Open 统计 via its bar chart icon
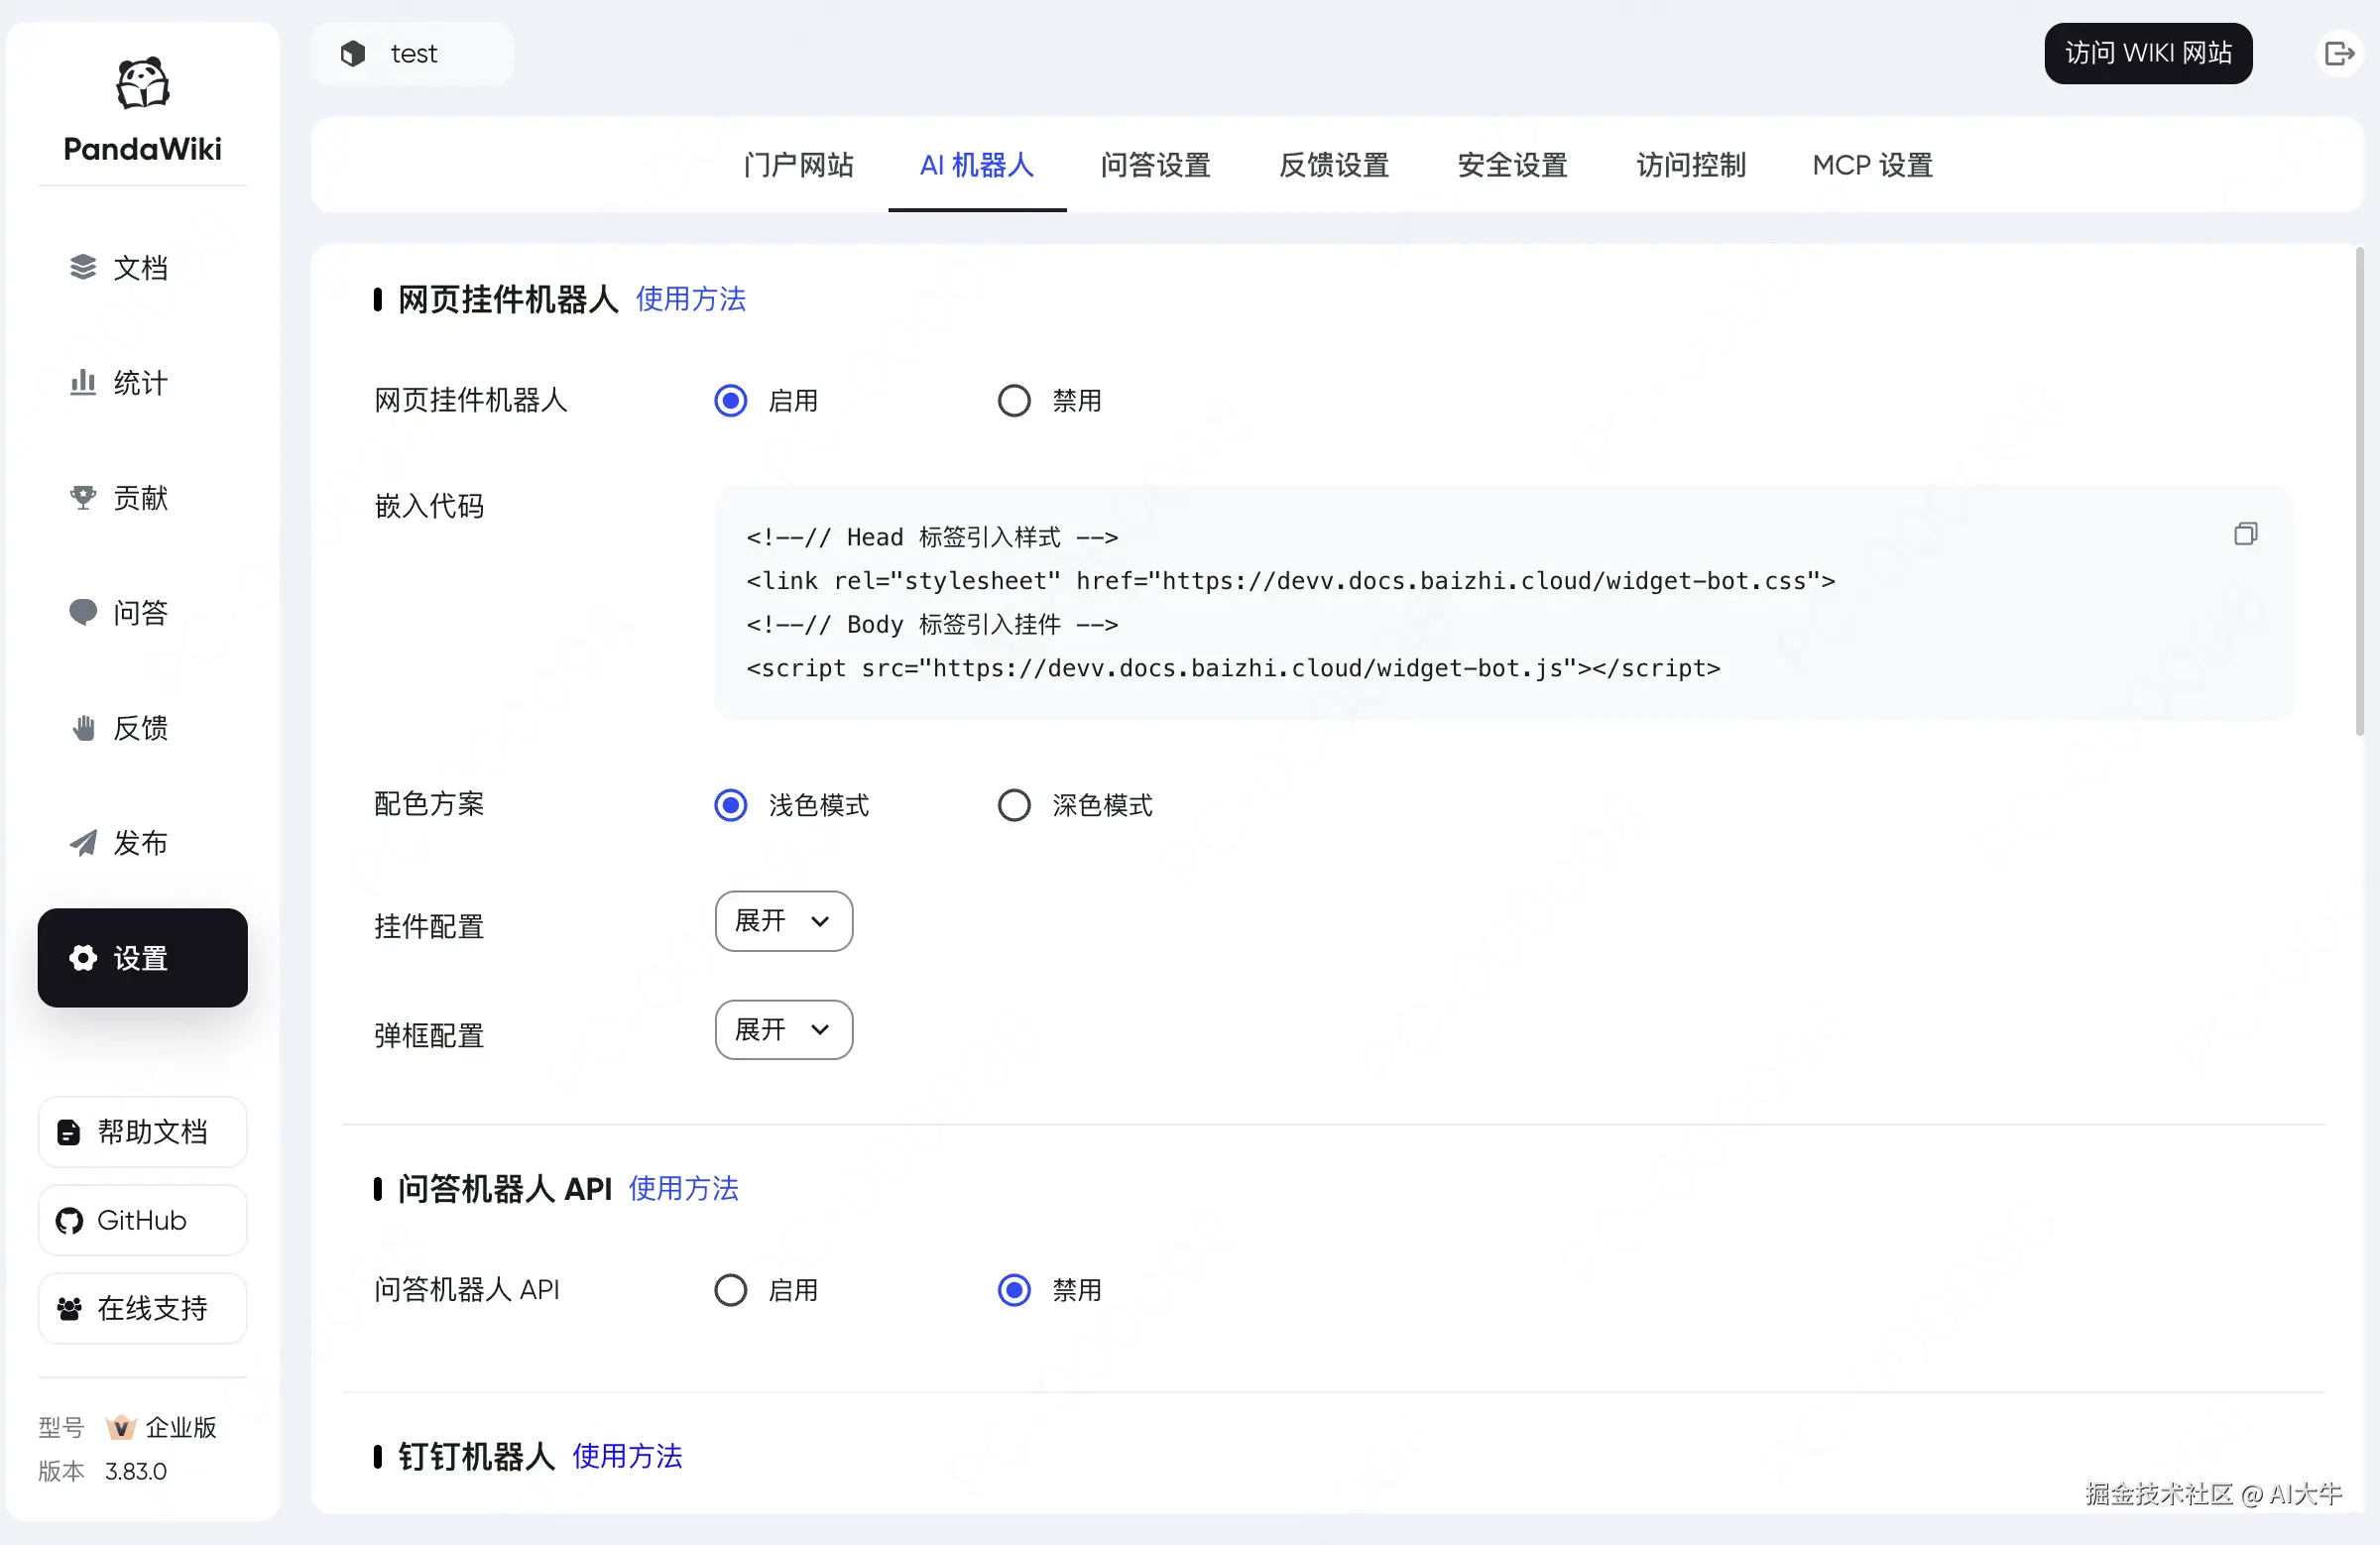This screenshot has width=2380, height=1545. [x=83, y=382]
